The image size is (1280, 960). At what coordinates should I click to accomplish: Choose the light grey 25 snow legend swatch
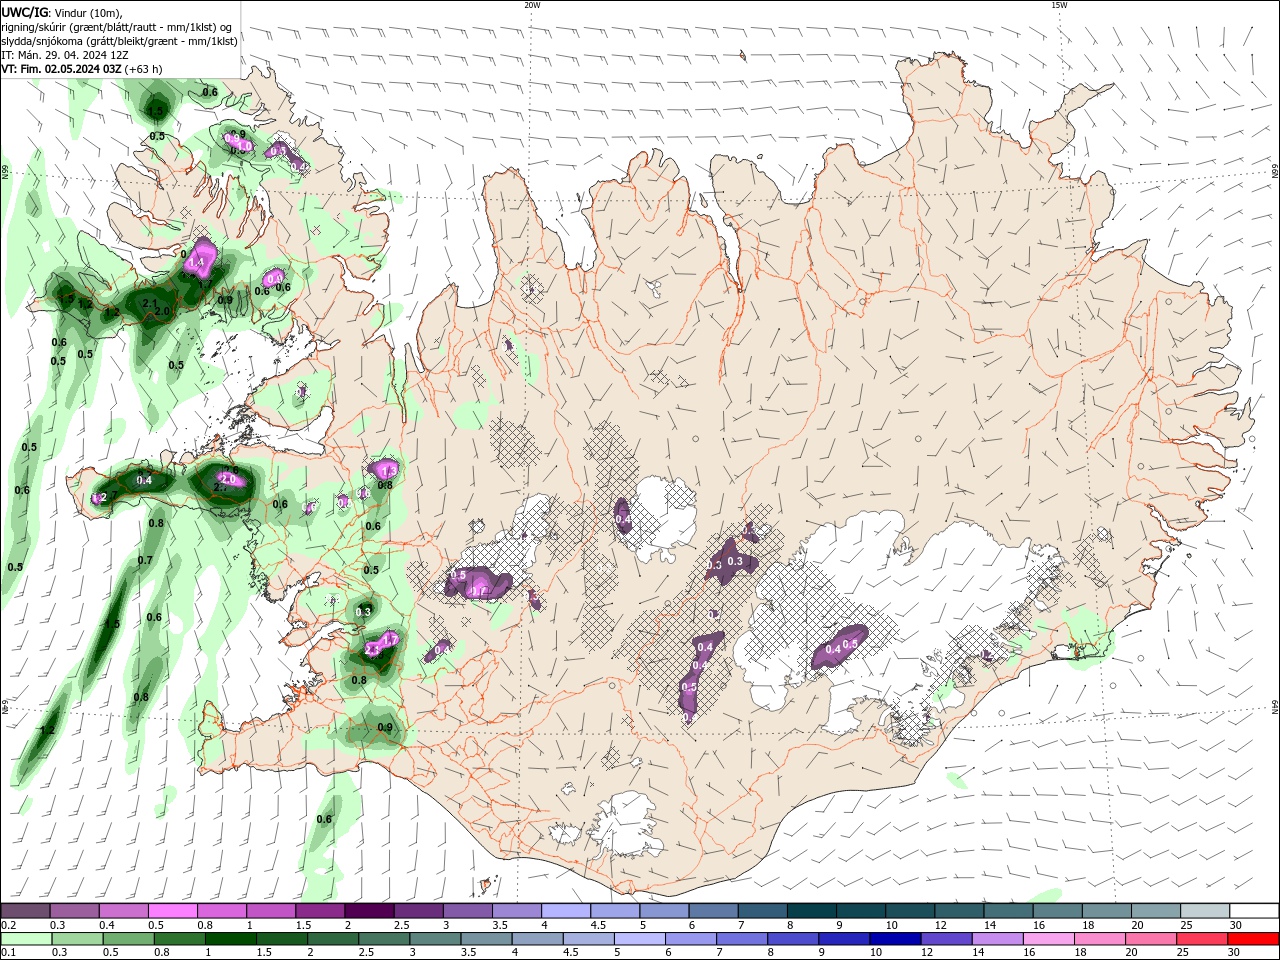[x=1205, y=911]
